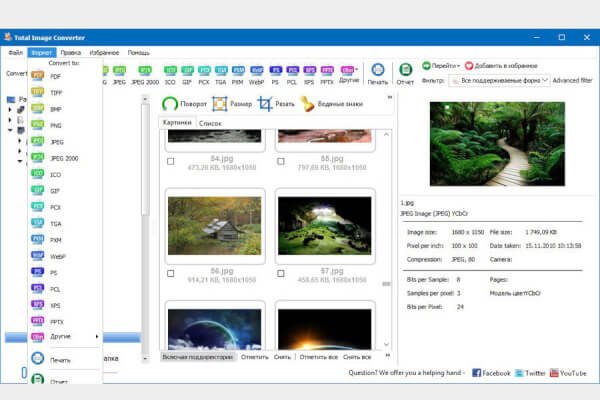Screen dimensions: 600x400
Task: Click the PPTX toolbar button
Action: coord(327,75)
